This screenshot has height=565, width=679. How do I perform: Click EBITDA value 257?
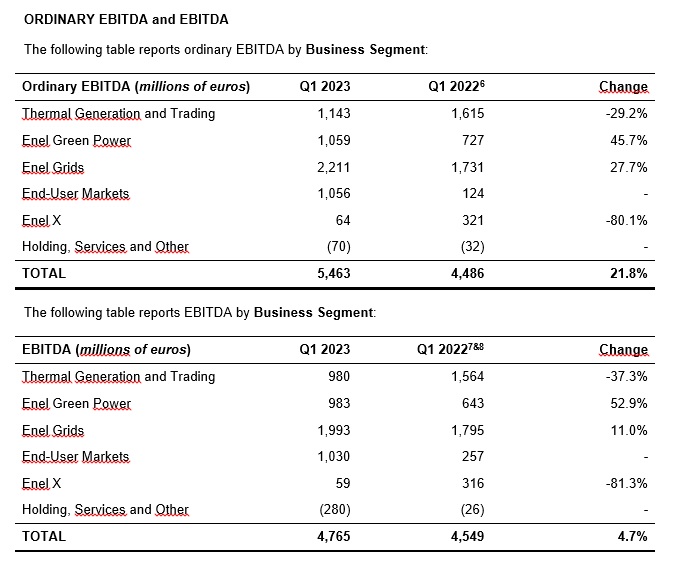pos(473,456)
